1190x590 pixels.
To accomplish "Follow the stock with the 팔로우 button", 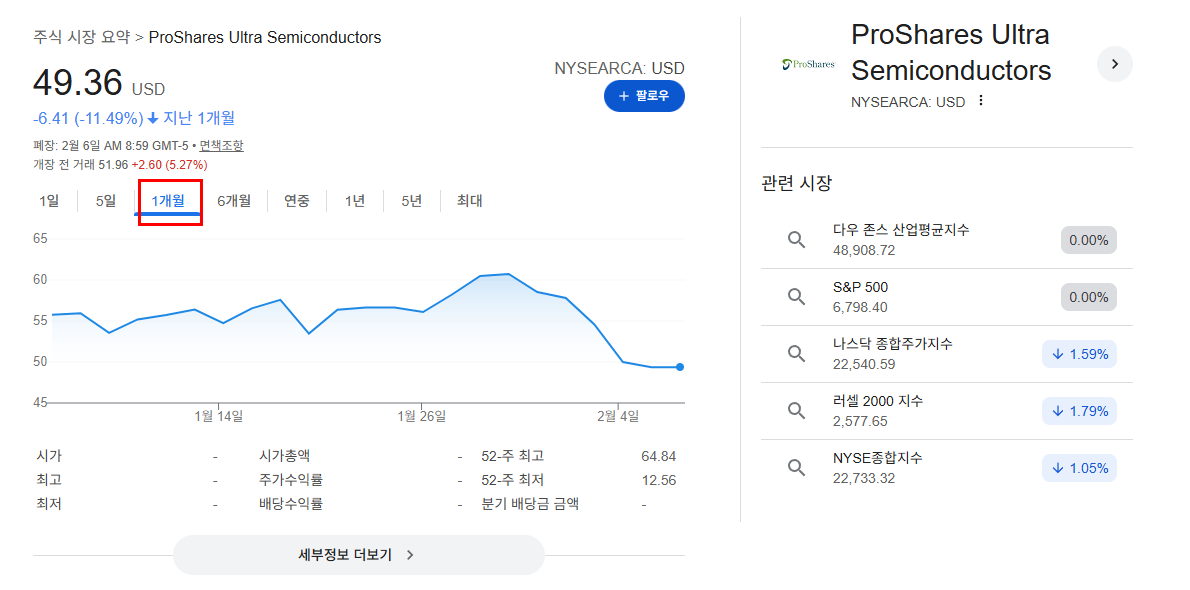I will [644, 96].
